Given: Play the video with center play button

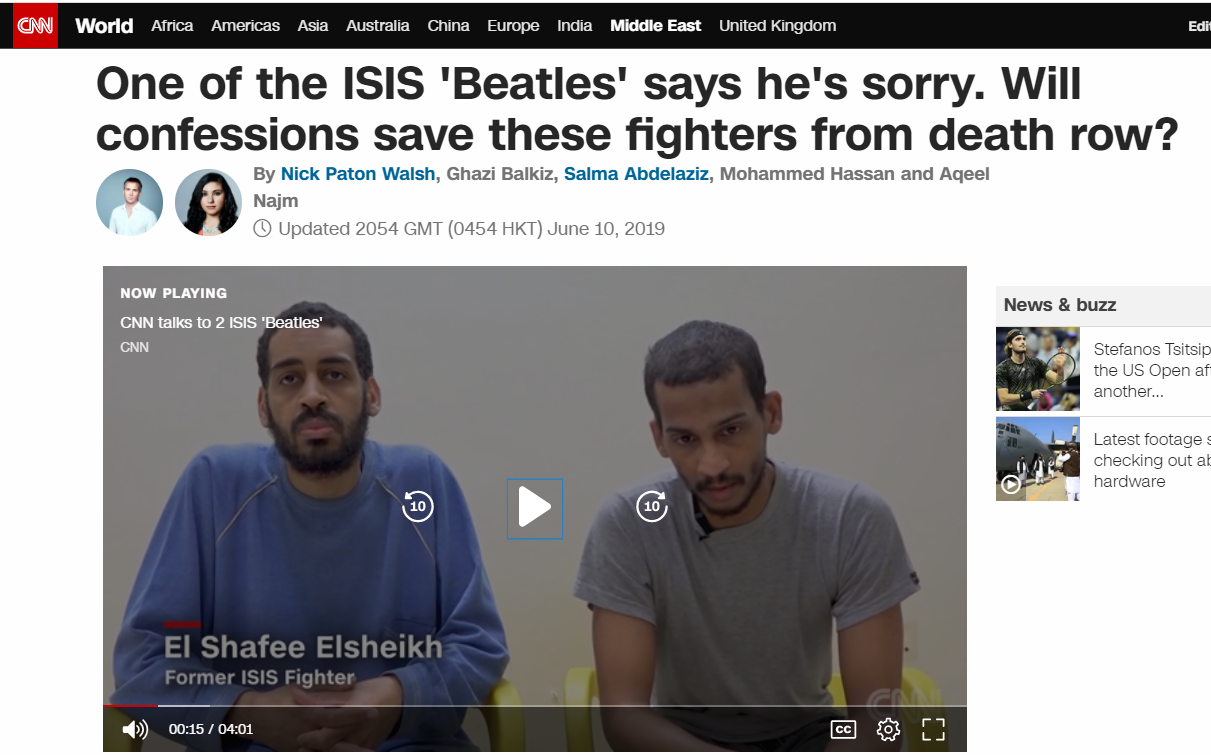Looking at the screenshot, I should (535, 508).
